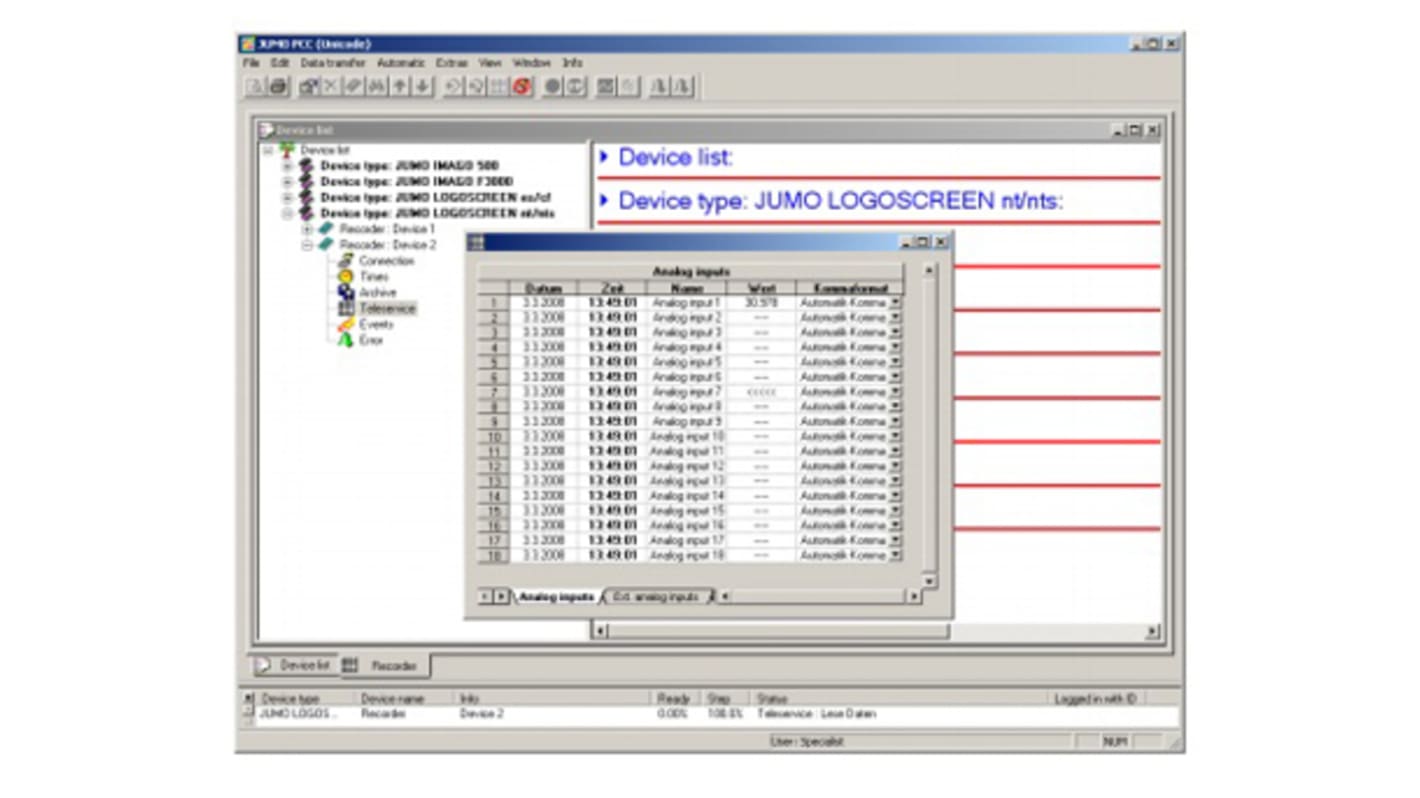
Task: Switch to the Ext. analog inputs tab
Action: pyautogui.click(x=656, y=597)
